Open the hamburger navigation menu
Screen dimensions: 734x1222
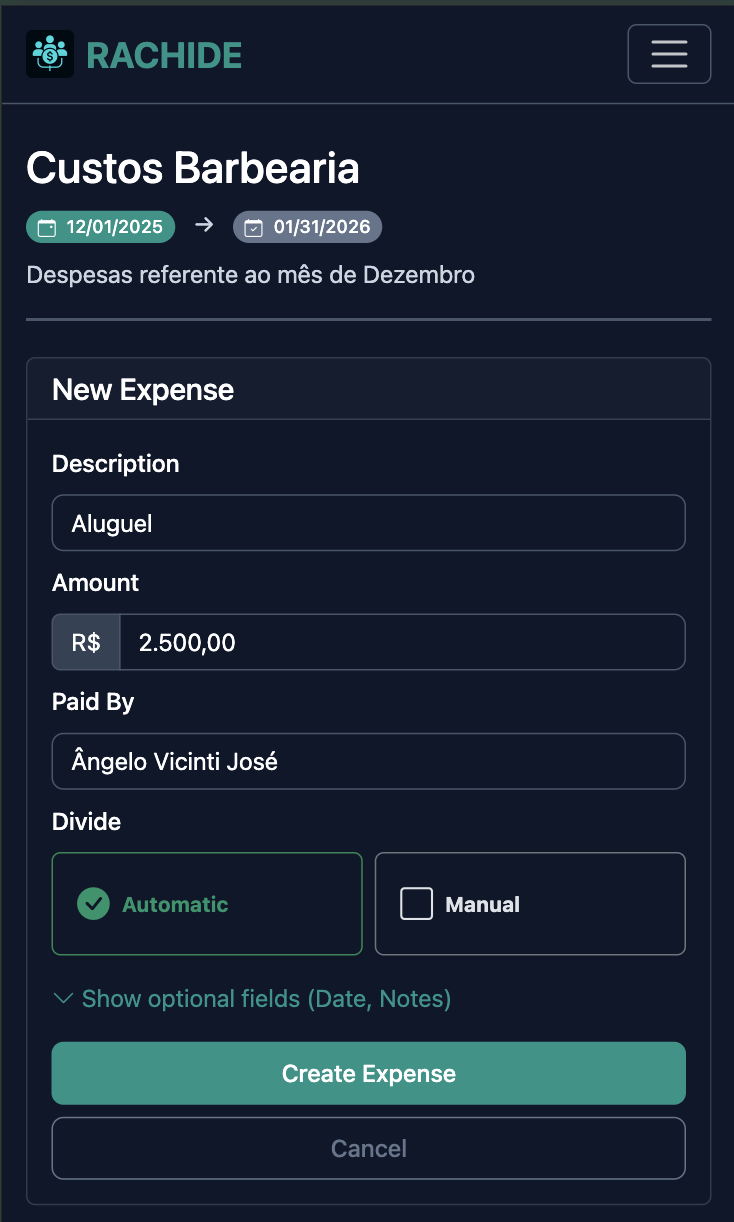click(x=668, y=54)
